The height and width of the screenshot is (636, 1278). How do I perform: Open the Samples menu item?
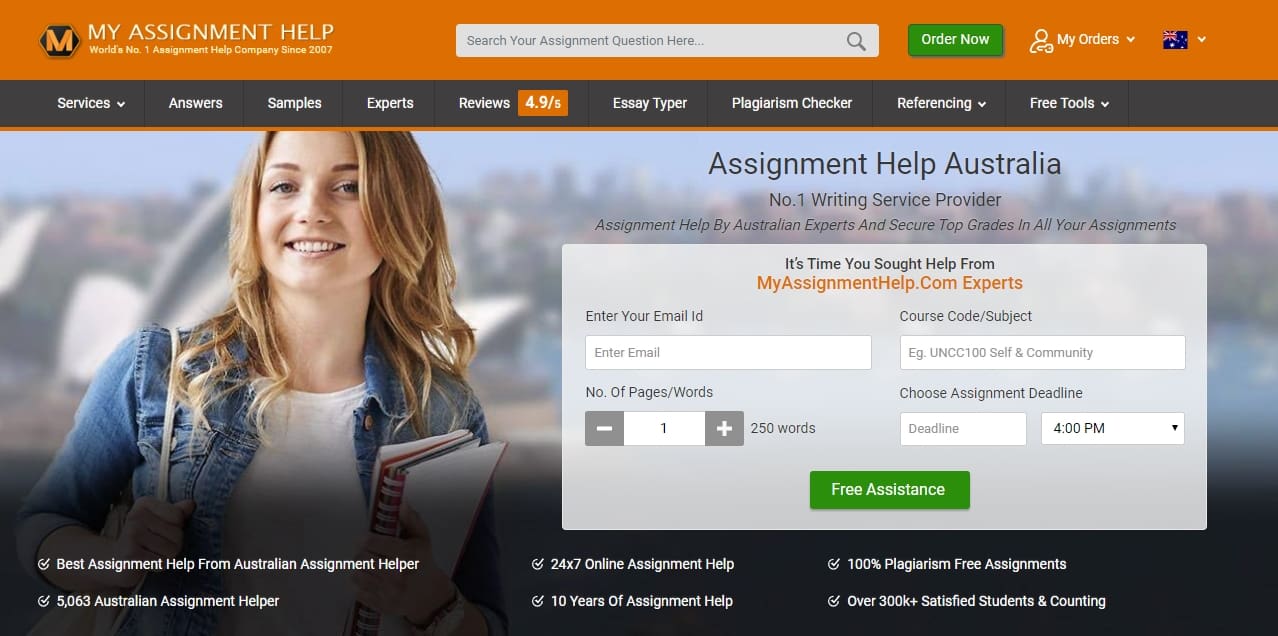pos(295,103)
